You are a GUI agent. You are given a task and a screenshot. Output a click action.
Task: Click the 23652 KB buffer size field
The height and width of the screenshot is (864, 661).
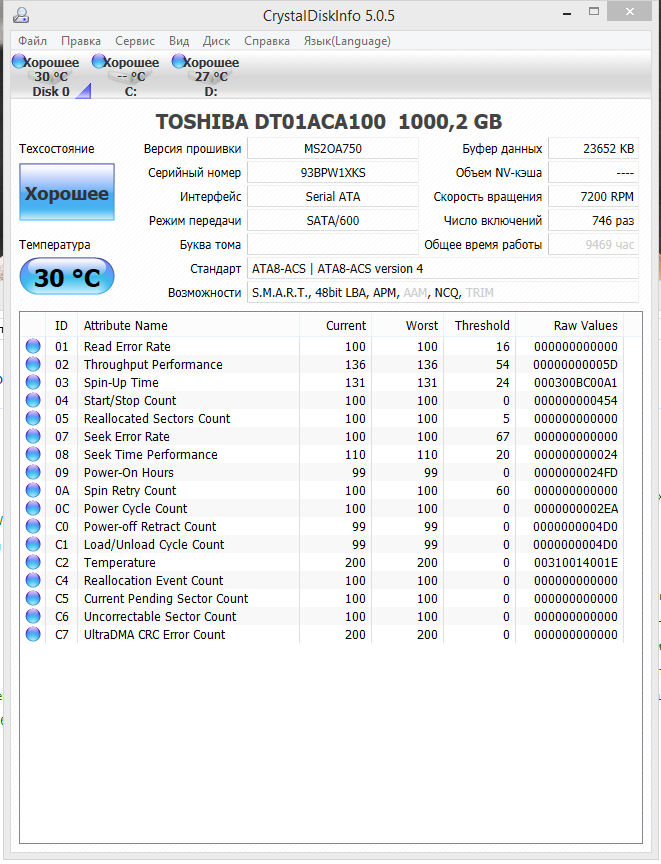[594, 149]
